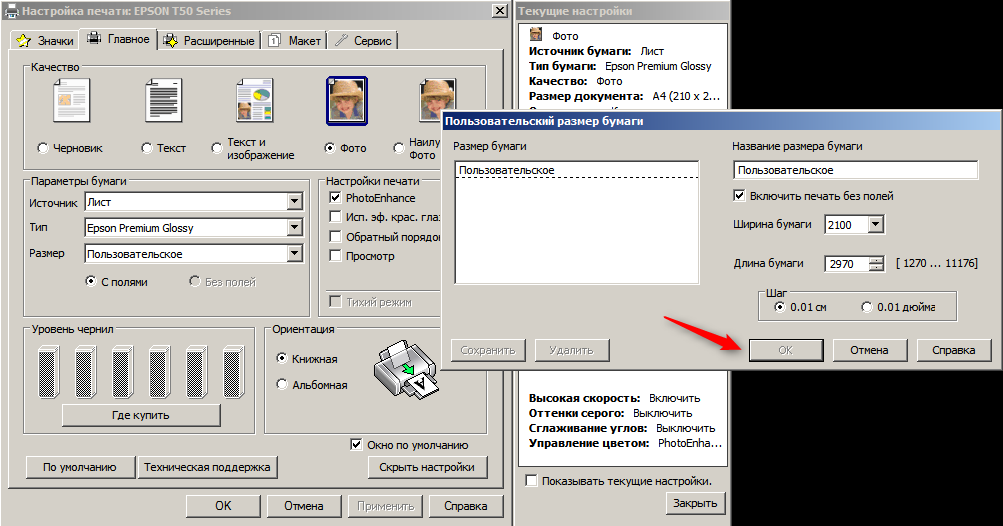This screenshot has width=1003, height=526.
Task: Click the Draft quality page icon
Action: pyautogui.click(x=72, y=100)
